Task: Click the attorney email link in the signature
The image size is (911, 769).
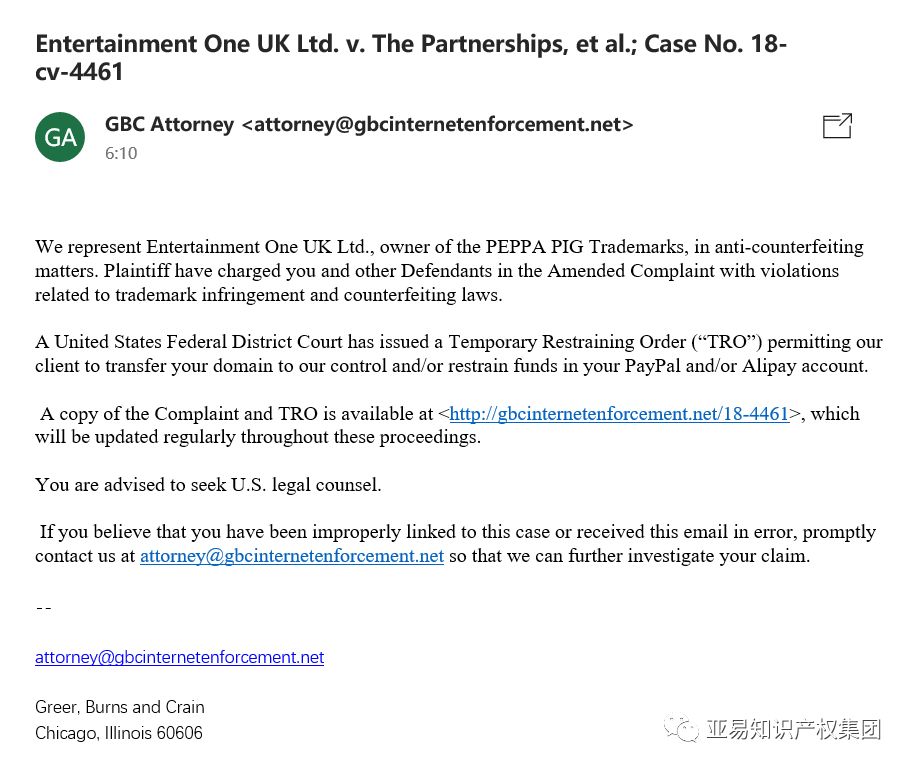Action: (x=180, y=657)
